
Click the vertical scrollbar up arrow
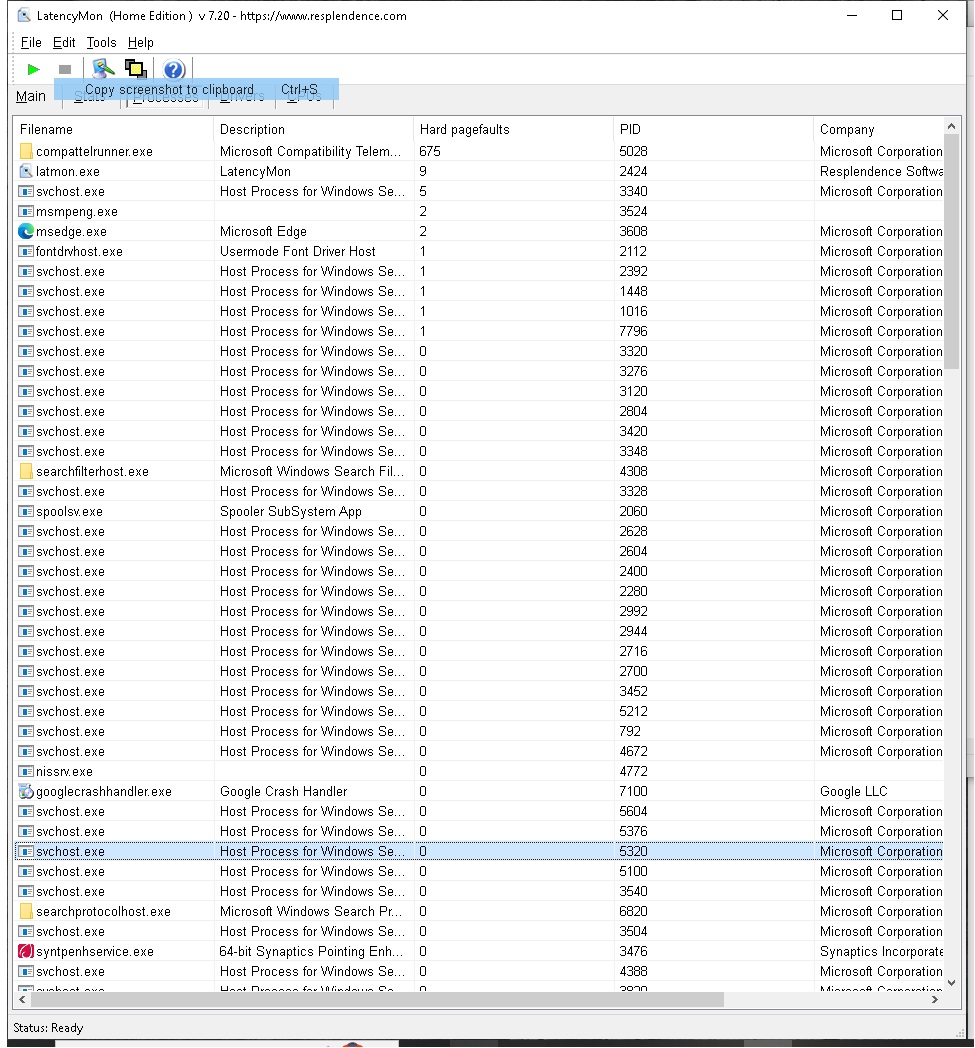952,126
